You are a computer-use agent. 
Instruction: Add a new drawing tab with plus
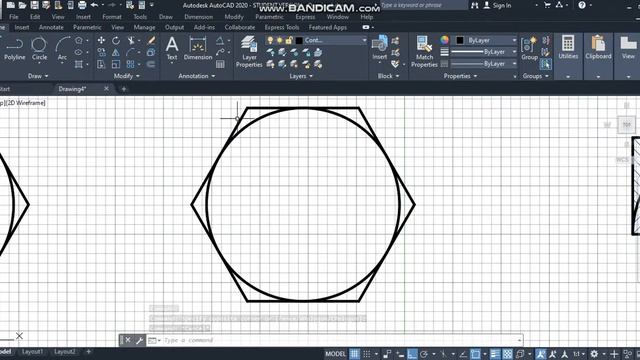coord(124,89)
